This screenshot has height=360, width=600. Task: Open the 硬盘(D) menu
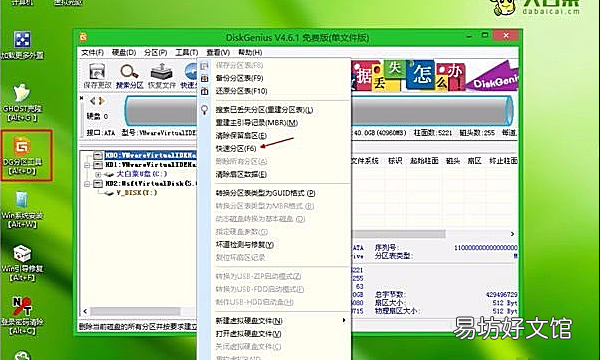[x=124, y=52]
